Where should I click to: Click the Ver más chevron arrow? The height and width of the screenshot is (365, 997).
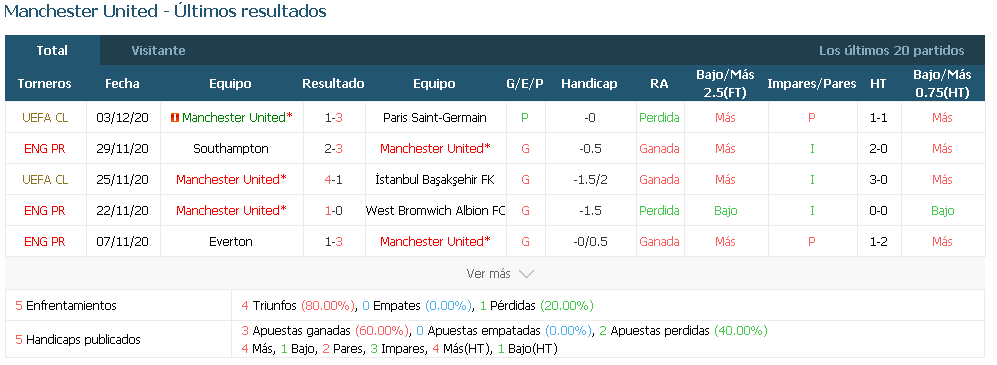pyautogui.click(x=526, y=274)
